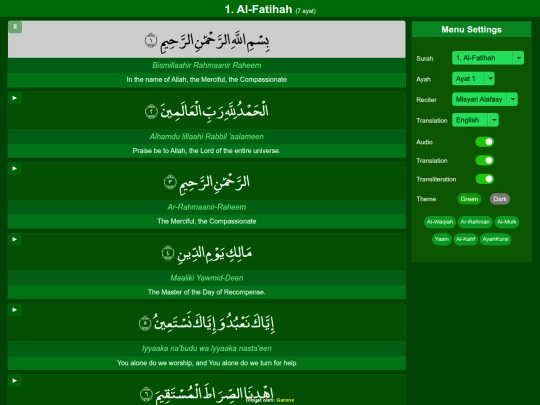Open the Translation language dropdown showing English
Screen dimensions: 540x405
click(475, 120)
